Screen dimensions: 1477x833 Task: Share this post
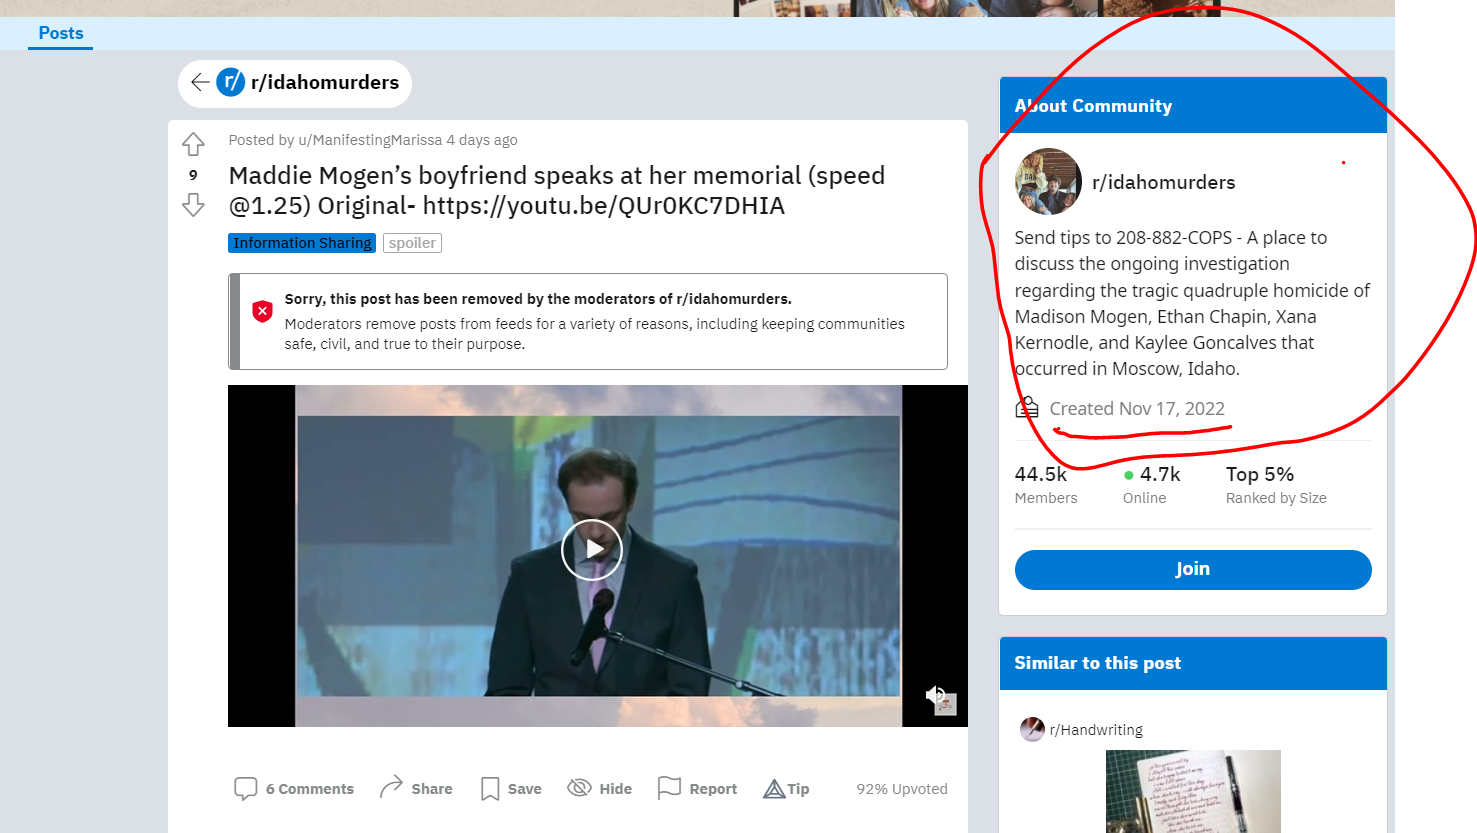(416, 789)
